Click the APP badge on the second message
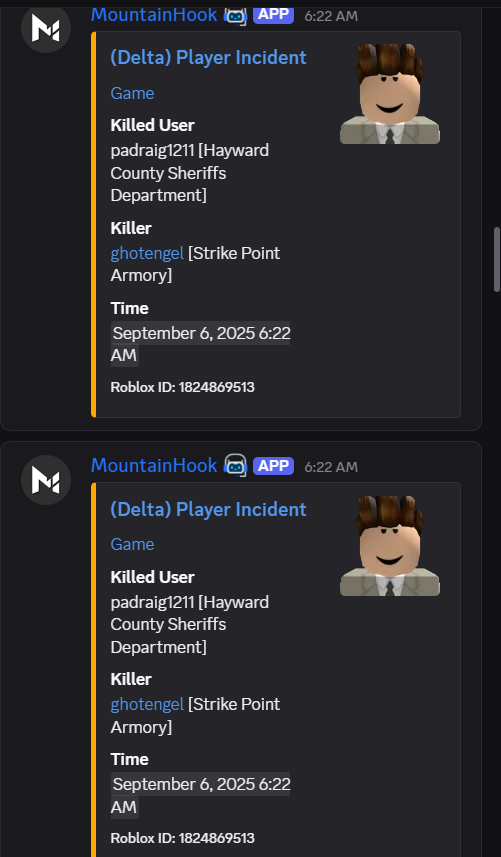The width and height of the screenshot is (501, 857). (273, 466)
